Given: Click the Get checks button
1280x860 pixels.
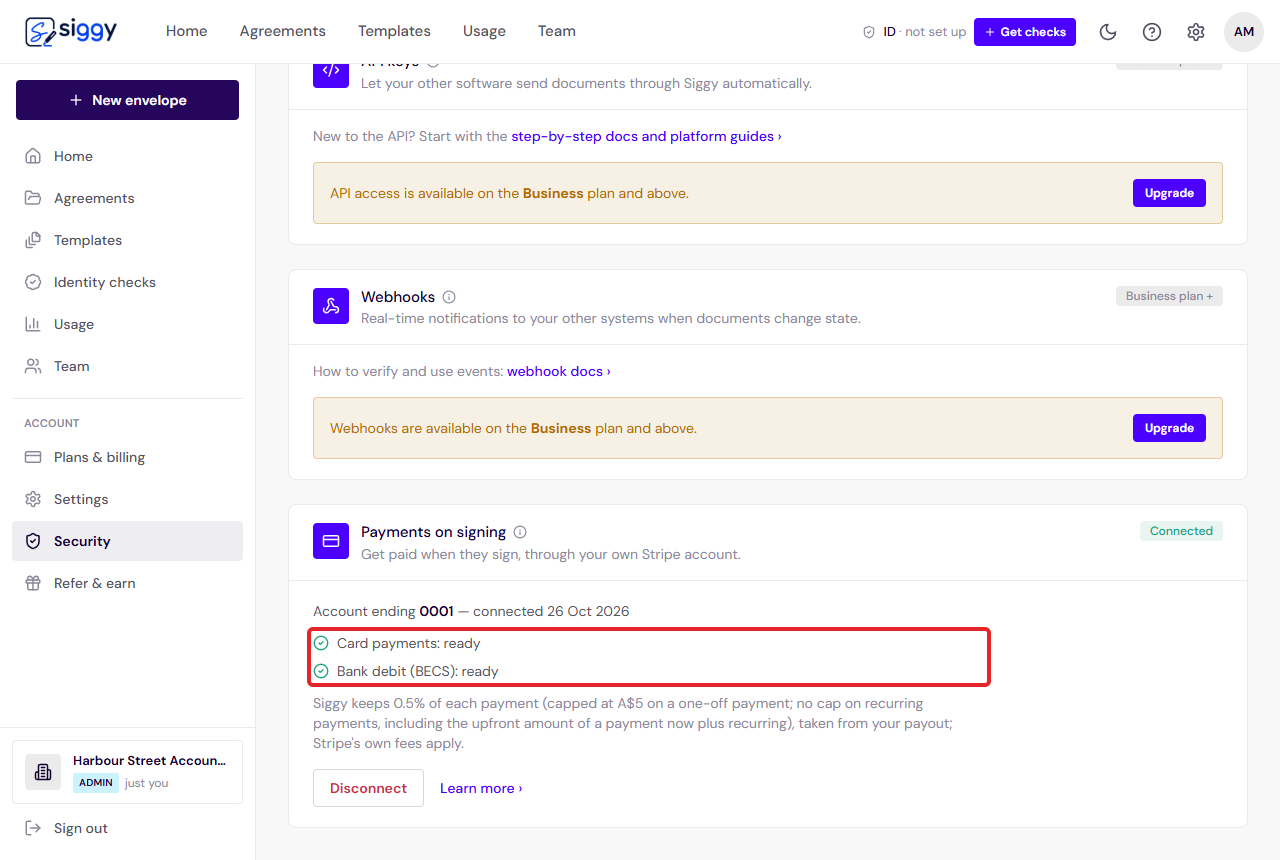Looking at the screenshot, I should (x=1025, y=32).
